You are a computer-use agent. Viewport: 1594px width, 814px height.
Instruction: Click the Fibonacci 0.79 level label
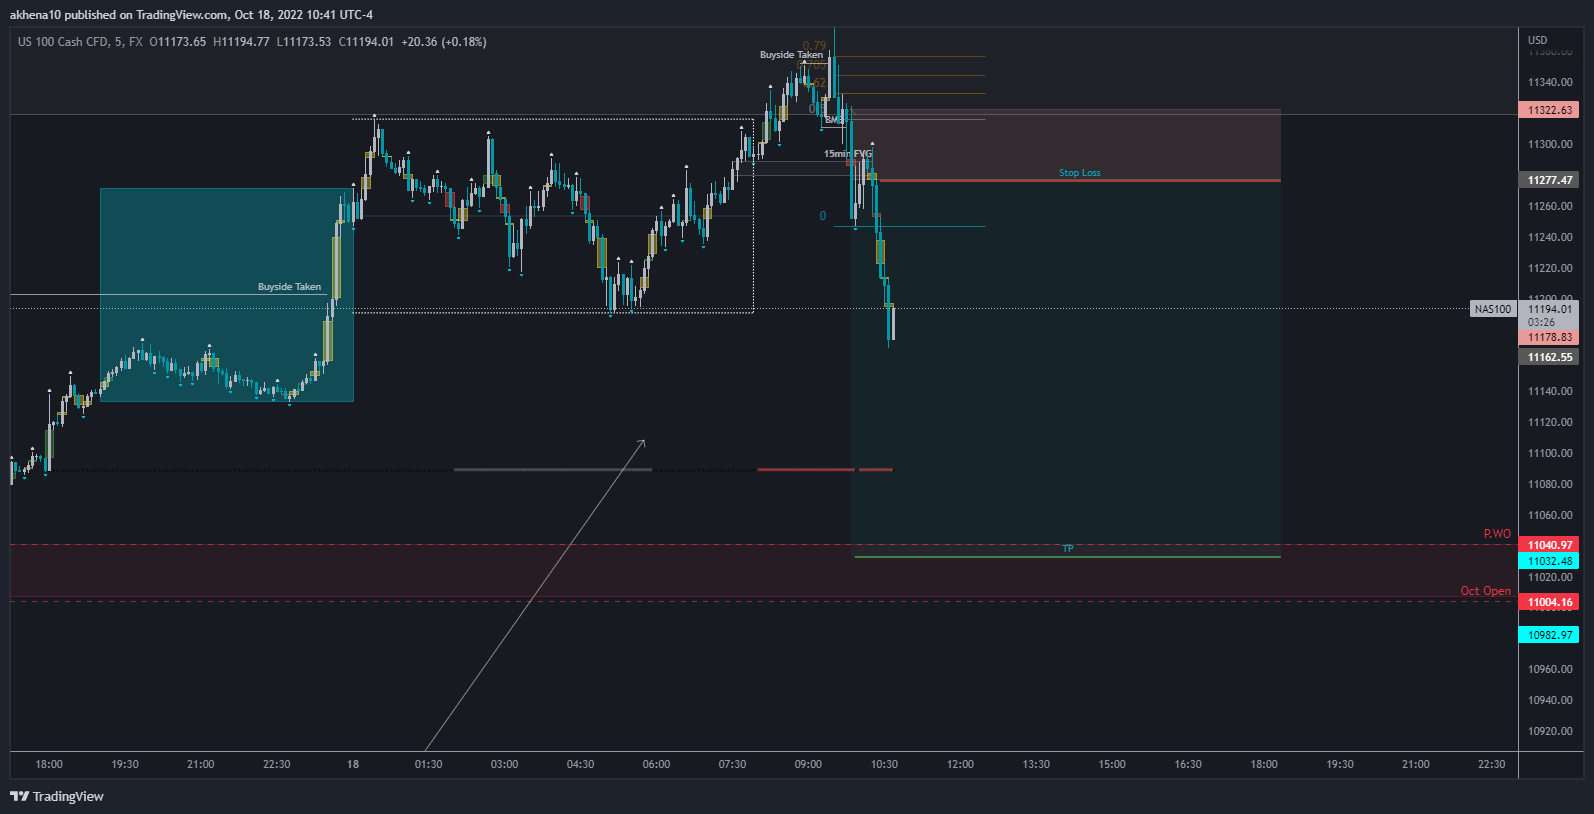point(815,46)
